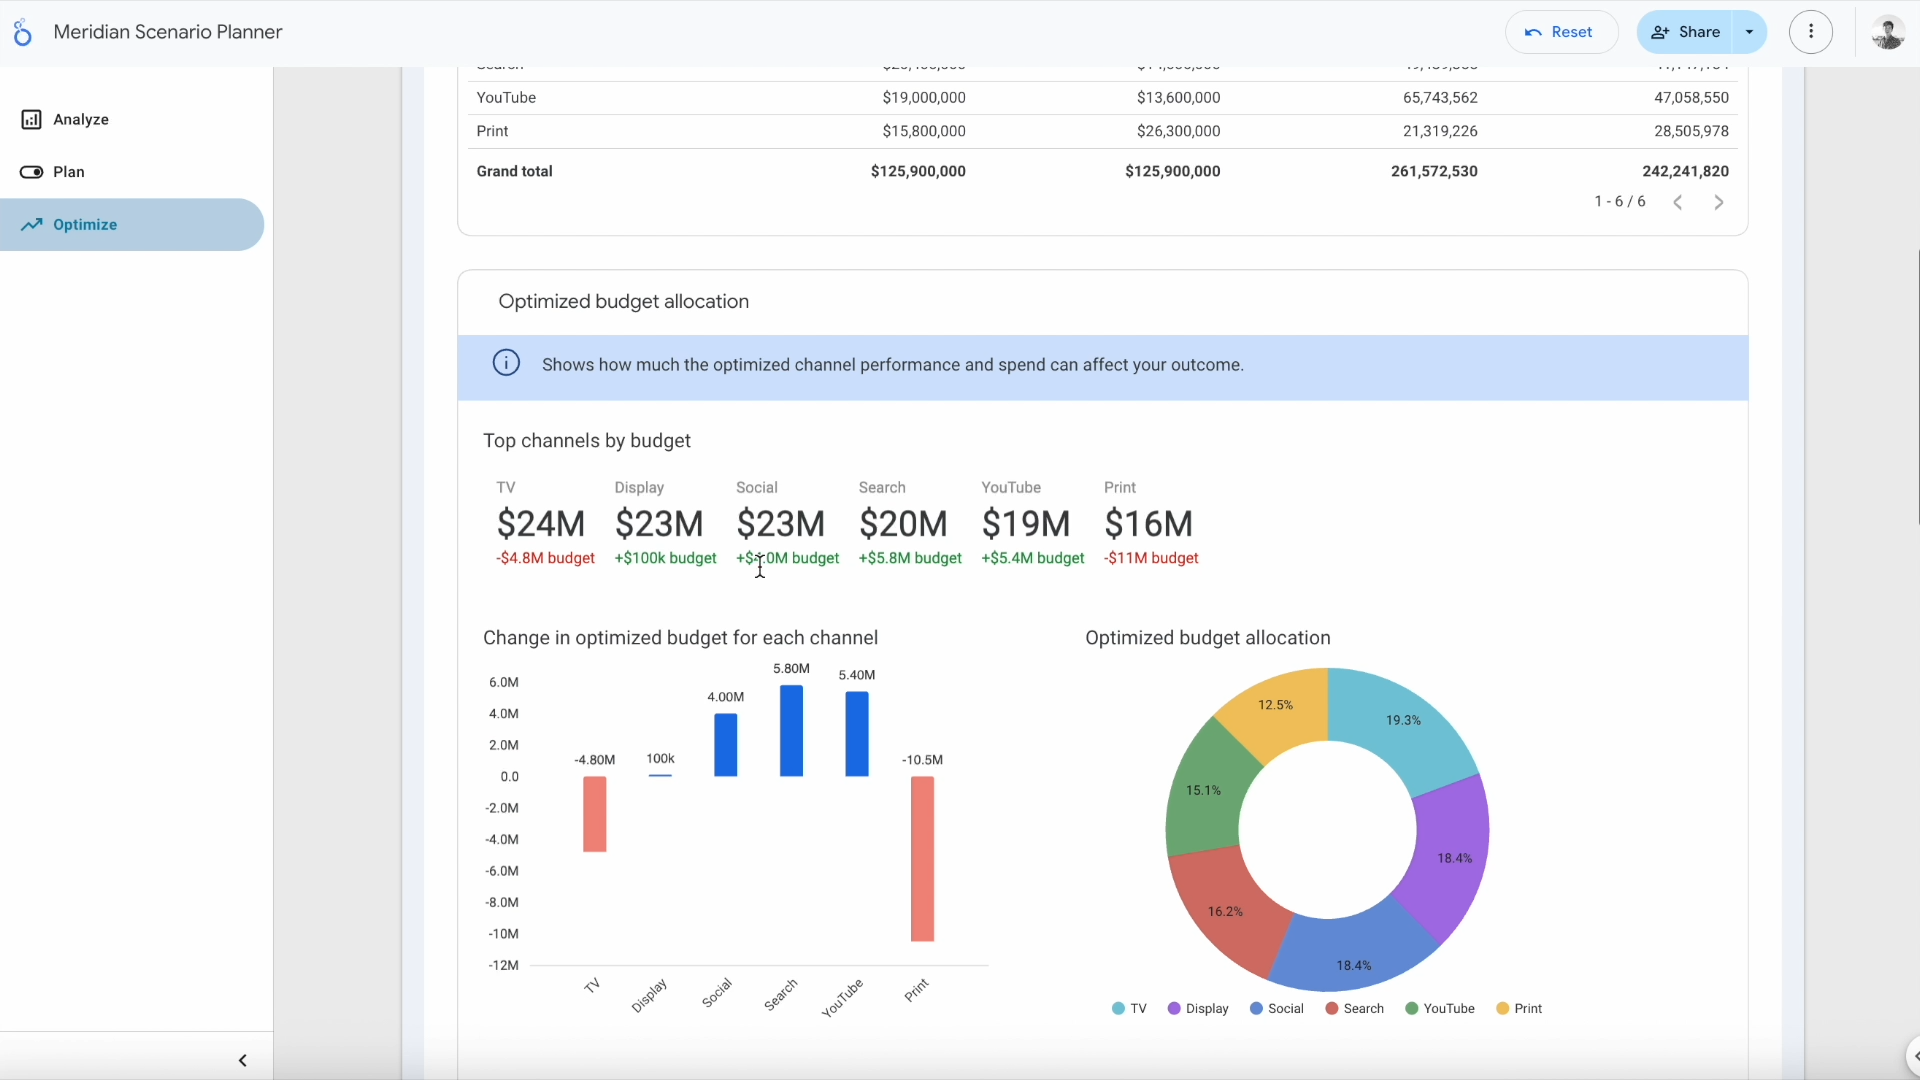Image resolution: width=1920 pixels, height=1080 pixels.
Task: Expand the right side panel arrow
Action: [1914, 1056]
